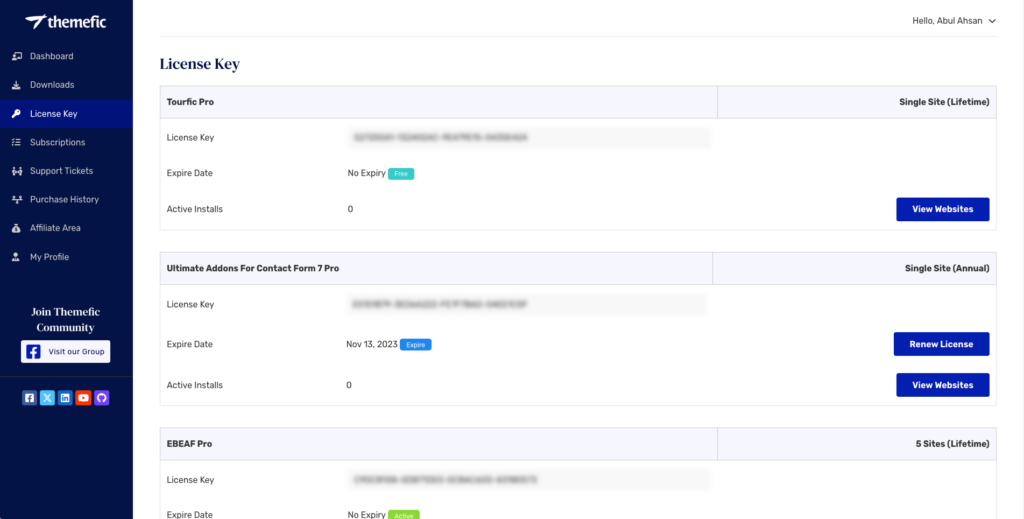
Task: Click the Affiliate Area money bag icon
Action: (17, 228)
